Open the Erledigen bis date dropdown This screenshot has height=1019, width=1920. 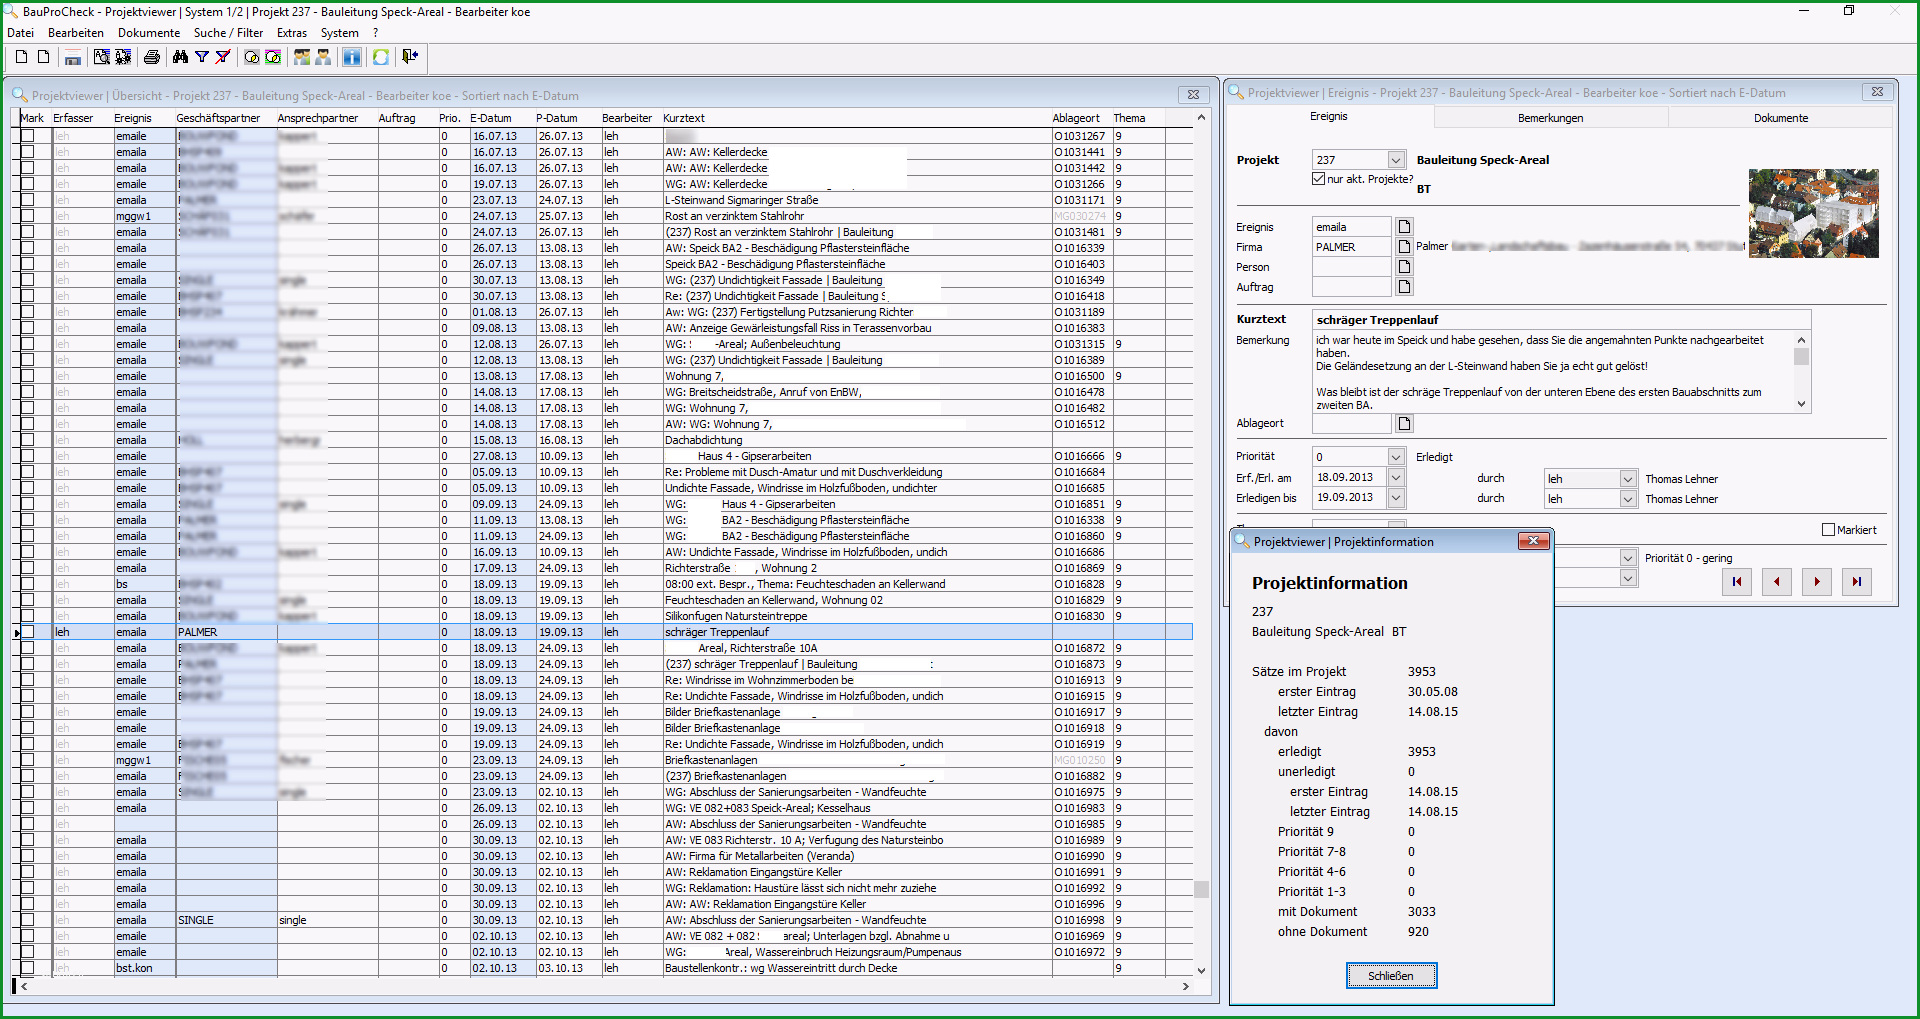1396,498
